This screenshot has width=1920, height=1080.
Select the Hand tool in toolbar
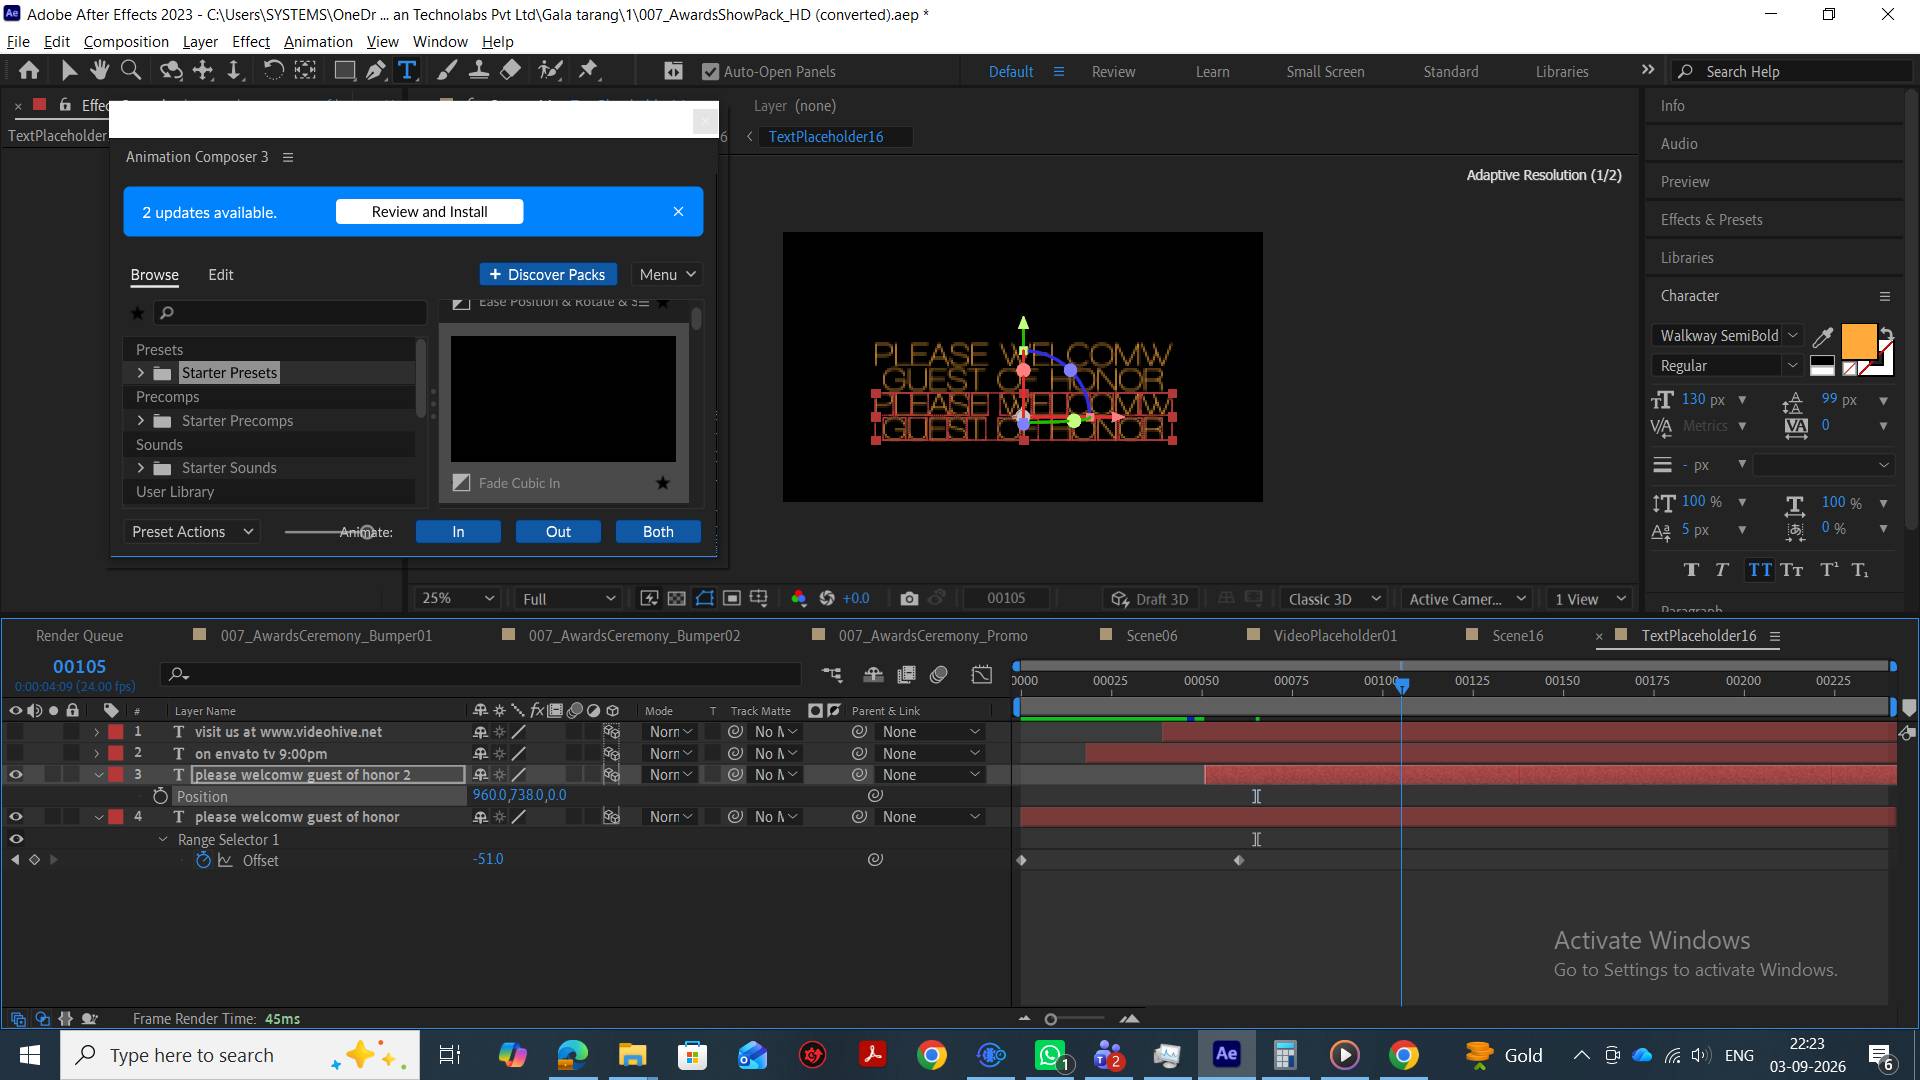click(x=99, y=70)
